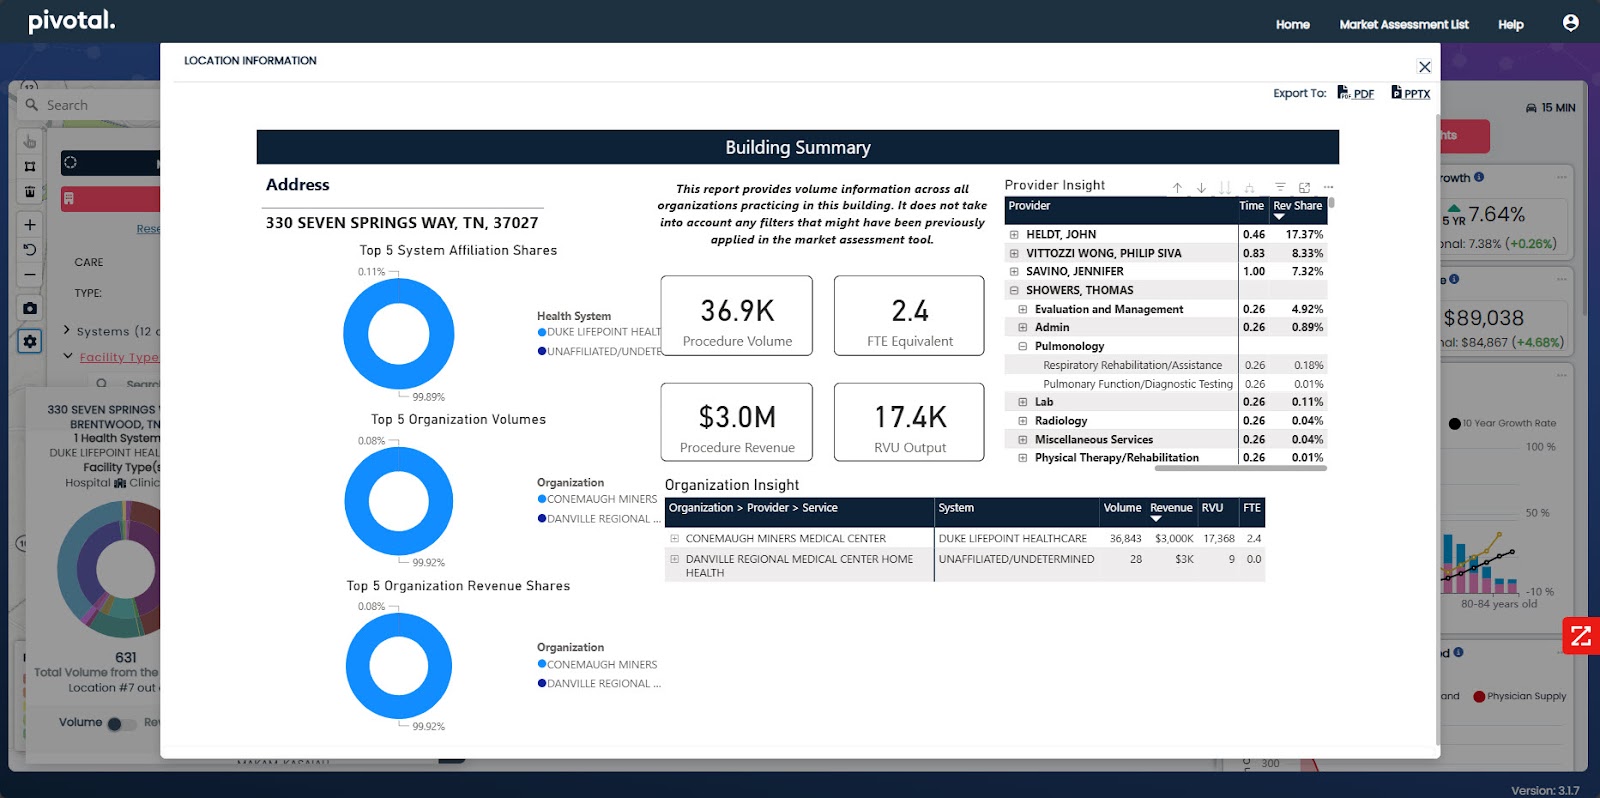Collapse the Pulmonology service row

click(x=1023, y=347)
